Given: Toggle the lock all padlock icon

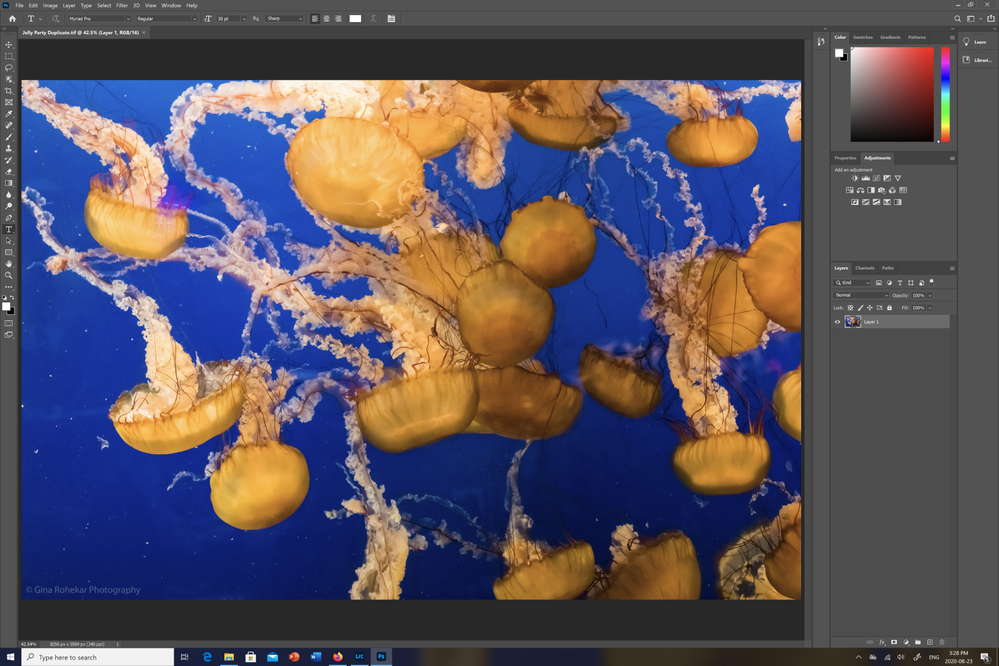Looking at the screenshot, I should coord(889,308).
